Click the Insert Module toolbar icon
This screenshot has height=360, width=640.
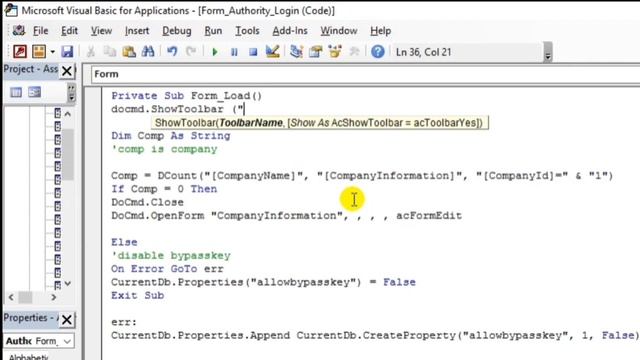pyautogui.click(x=39, y=52)
